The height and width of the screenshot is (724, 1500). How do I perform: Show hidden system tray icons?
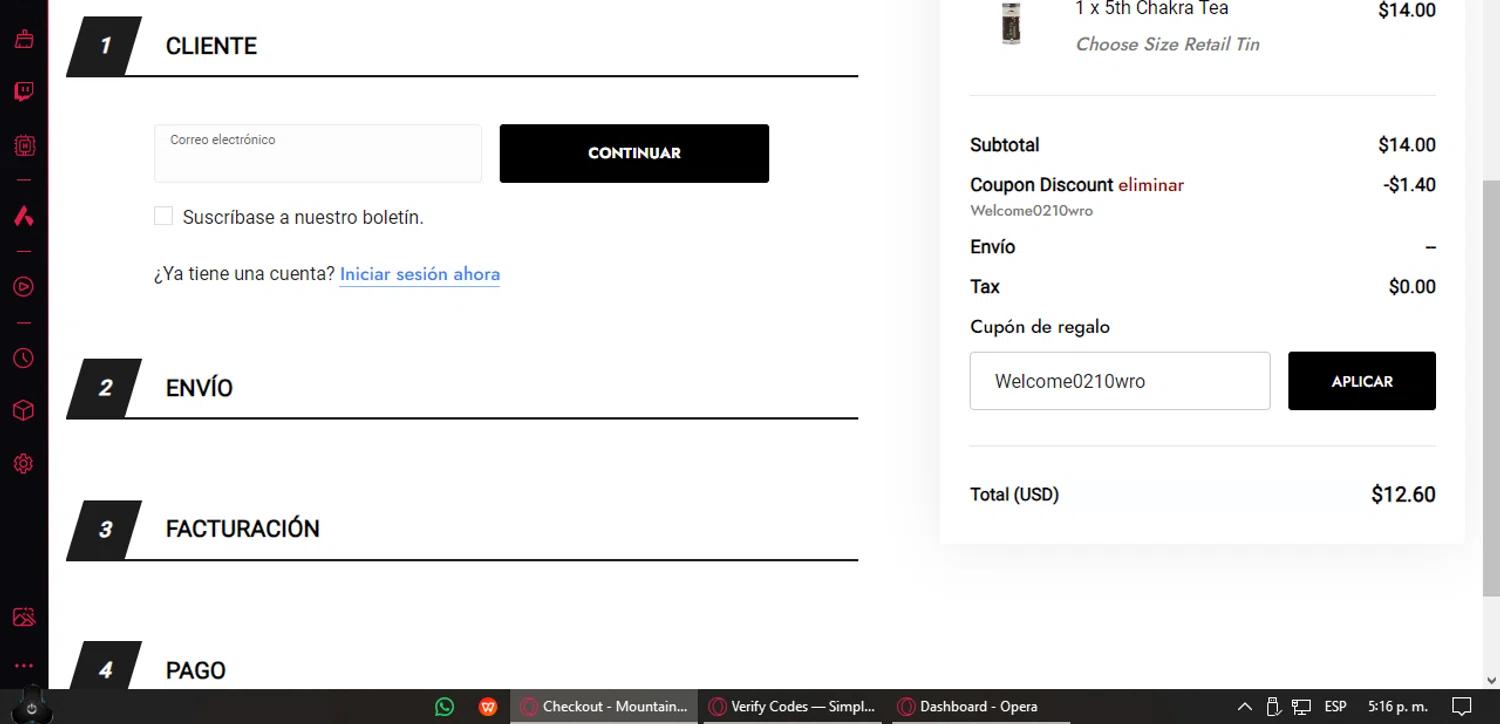point(1245,706)
